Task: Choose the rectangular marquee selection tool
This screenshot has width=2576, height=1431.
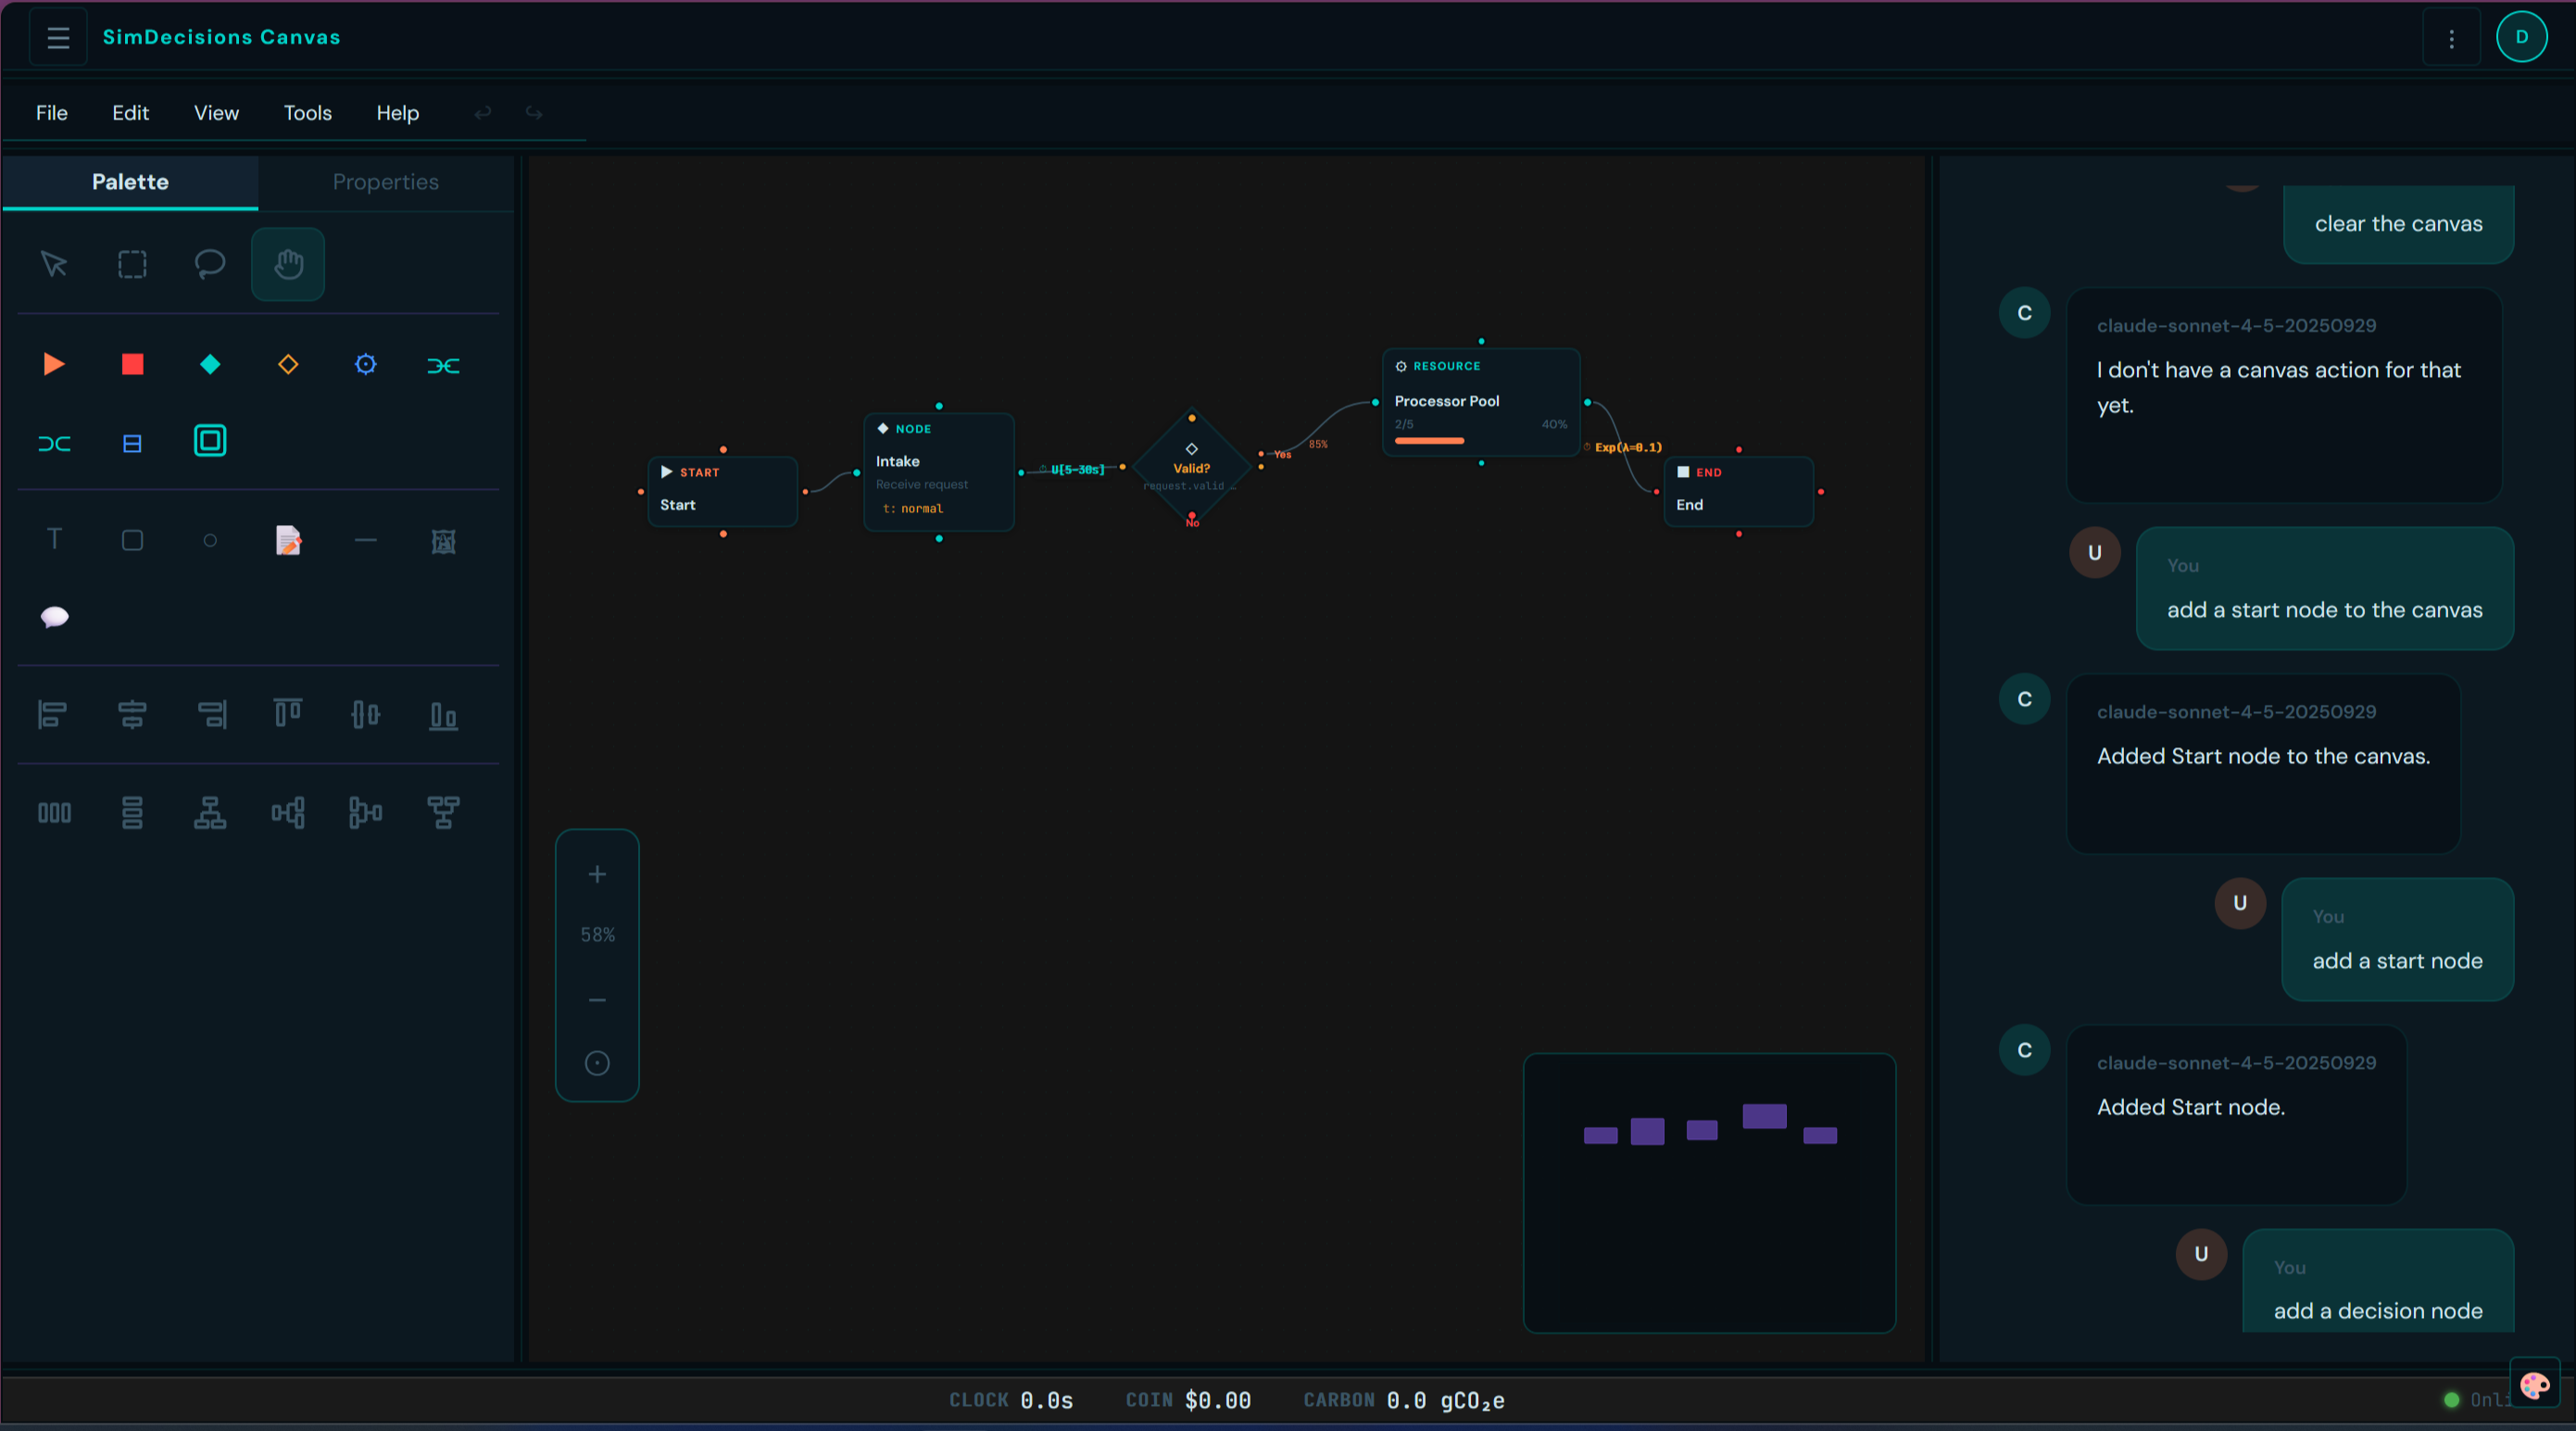Action: 133,264
